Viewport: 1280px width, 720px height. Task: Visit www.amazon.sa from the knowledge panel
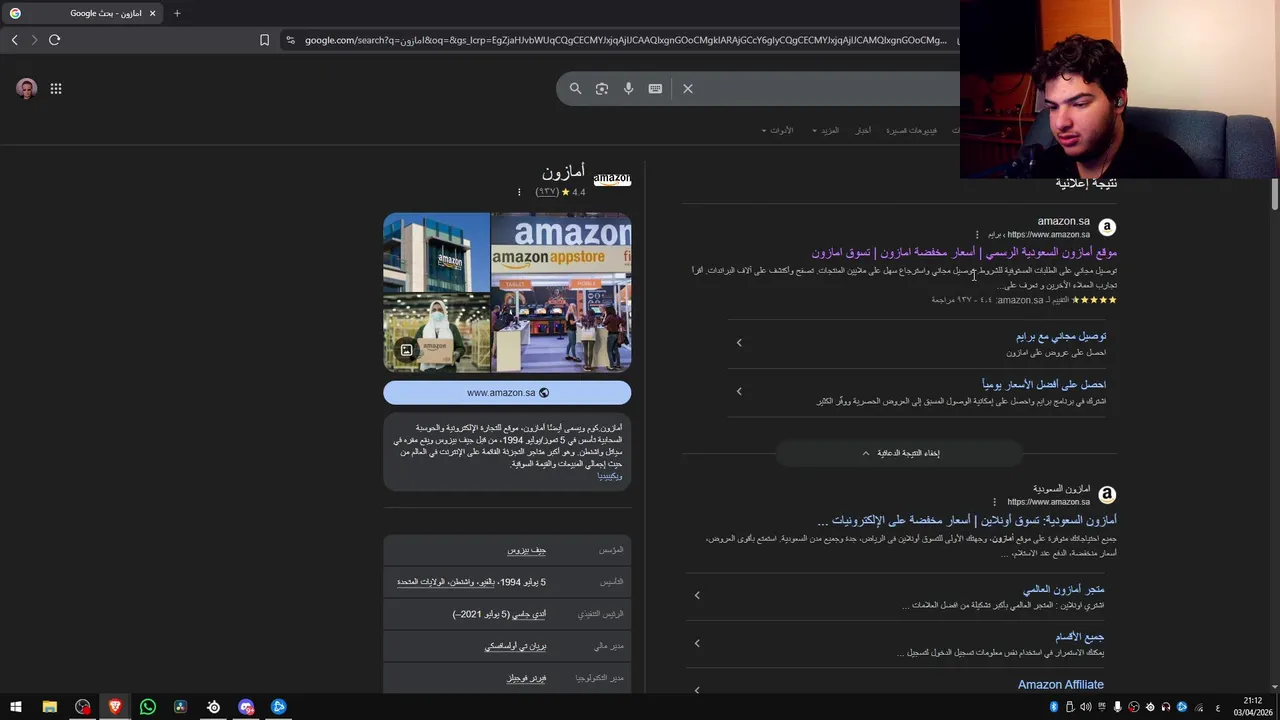(507, 393)
